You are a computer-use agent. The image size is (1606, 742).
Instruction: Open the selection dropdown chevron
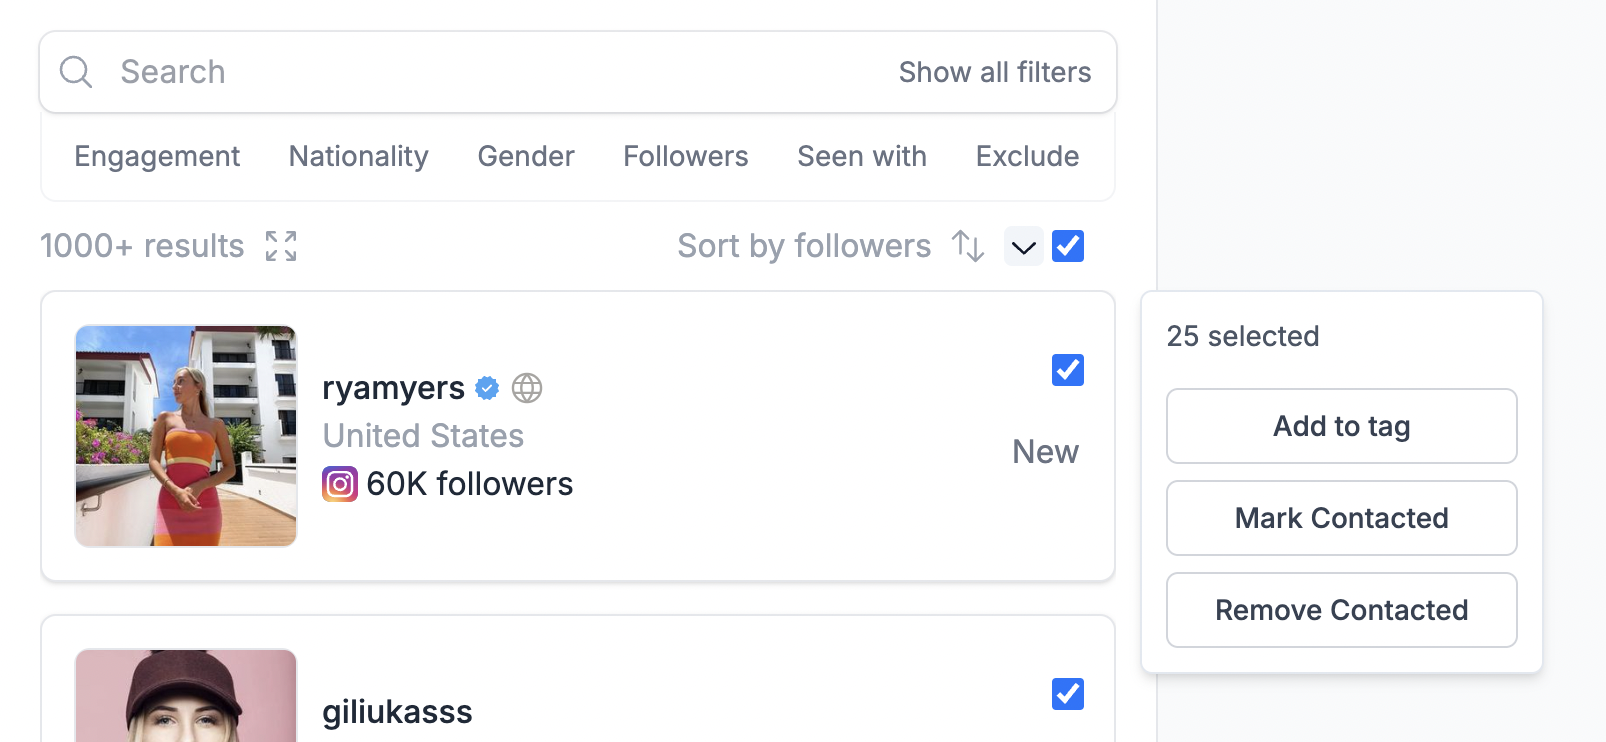1024,247
